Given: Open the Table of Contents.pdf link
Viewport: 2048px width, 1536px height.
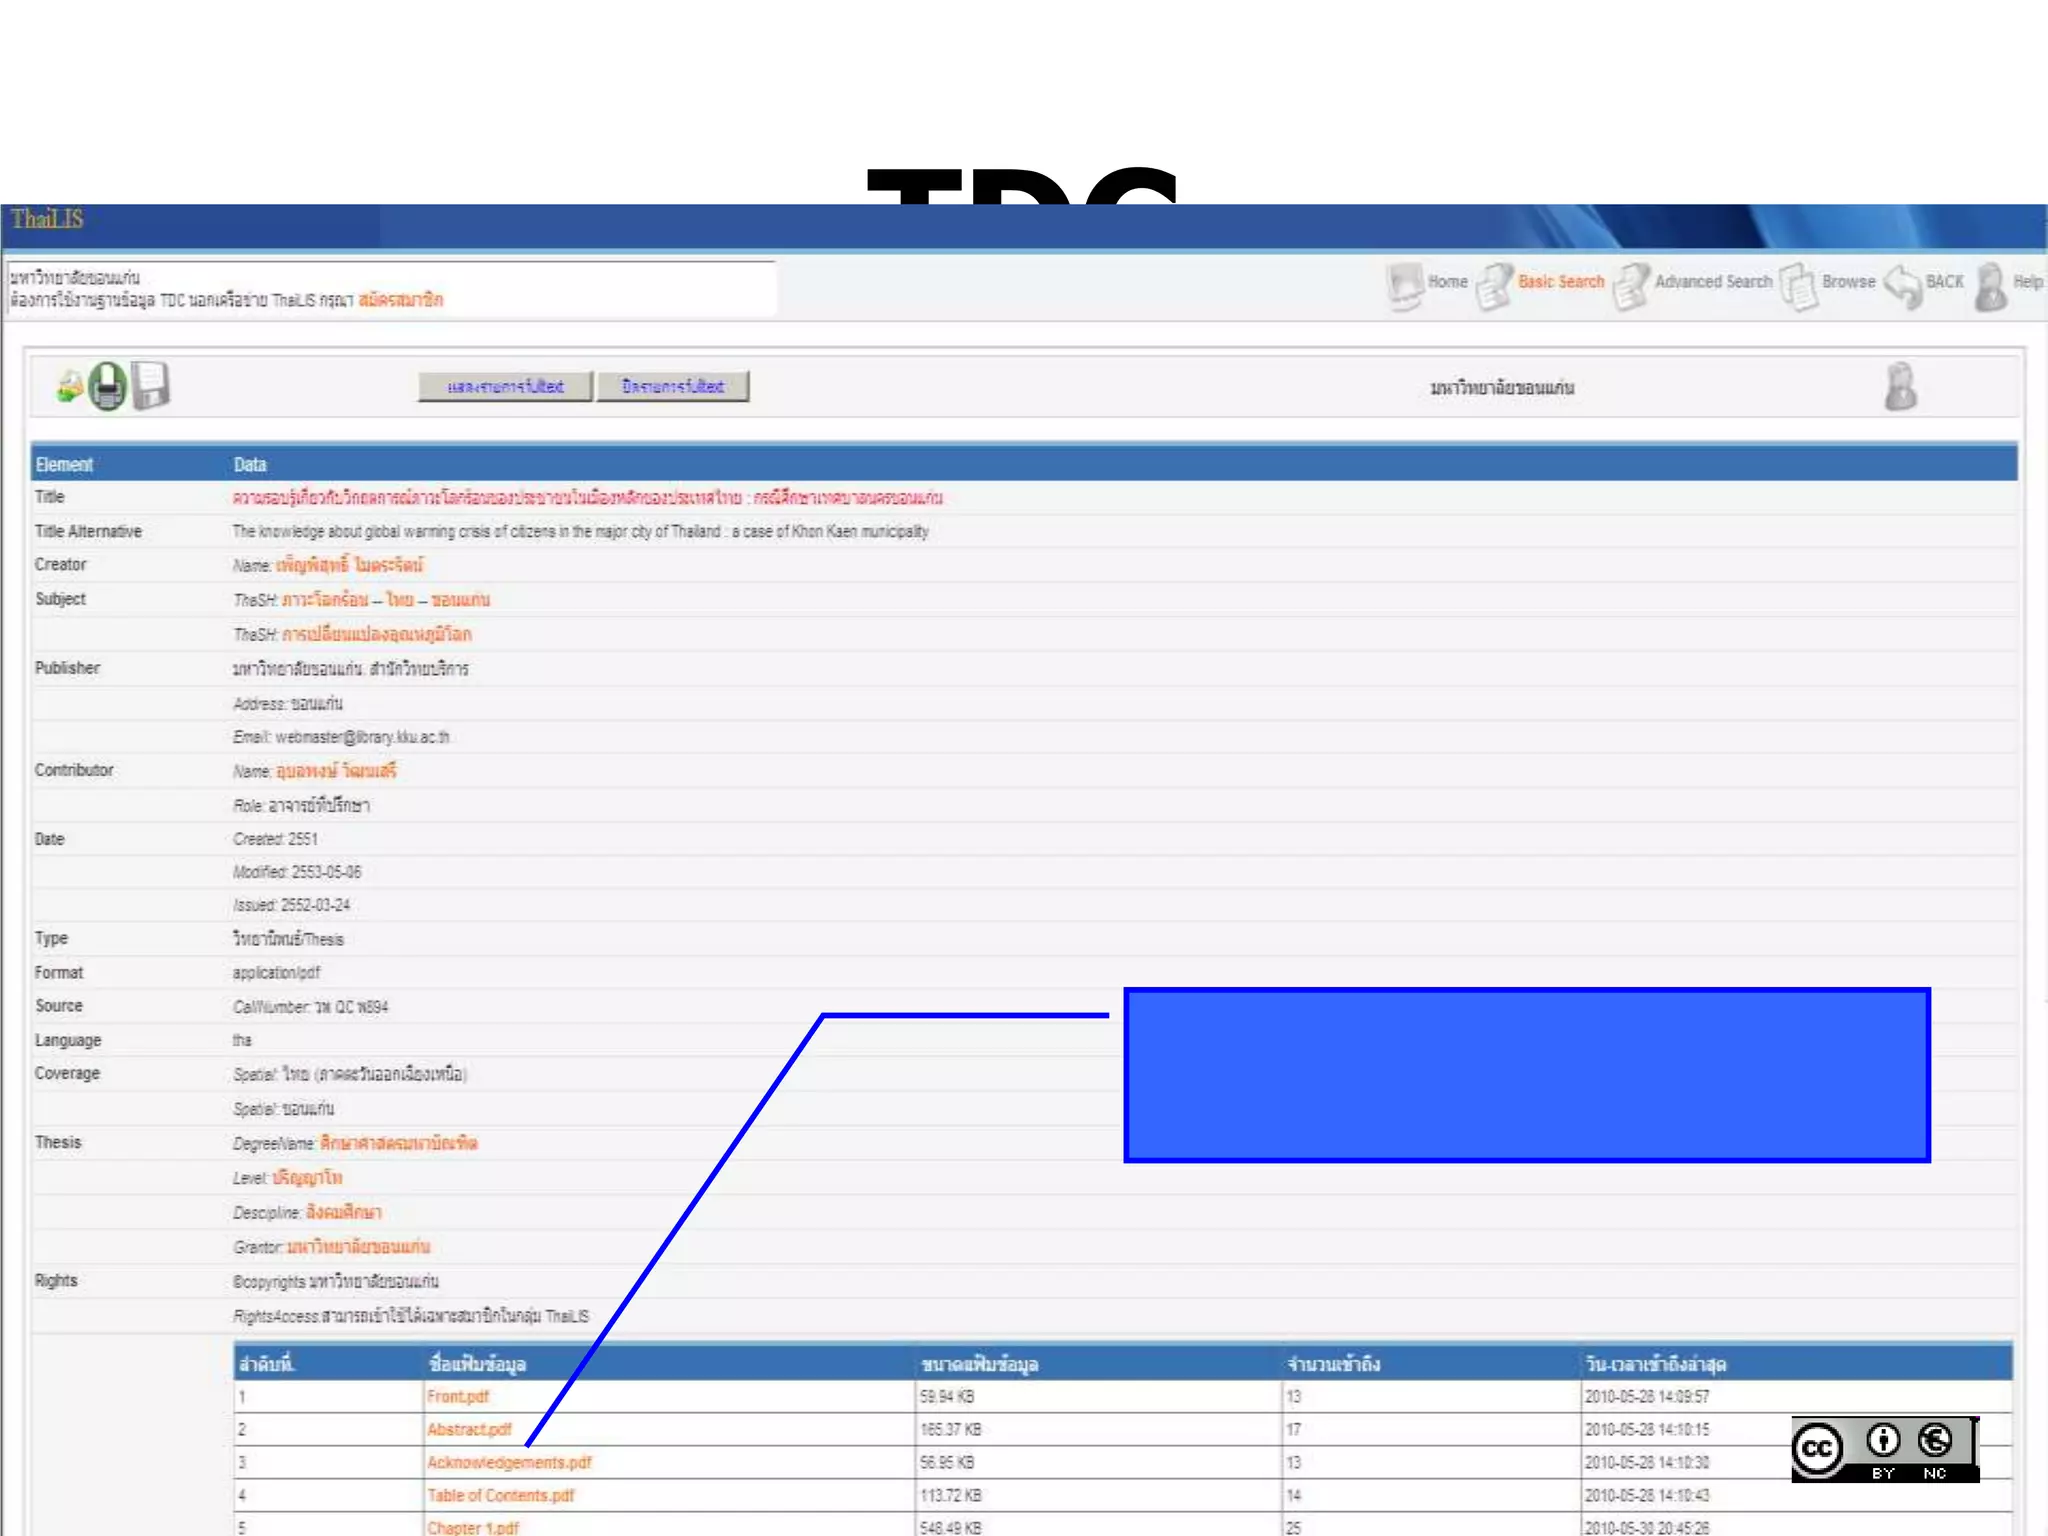Looking at the screenshot, I should 500,1495.
